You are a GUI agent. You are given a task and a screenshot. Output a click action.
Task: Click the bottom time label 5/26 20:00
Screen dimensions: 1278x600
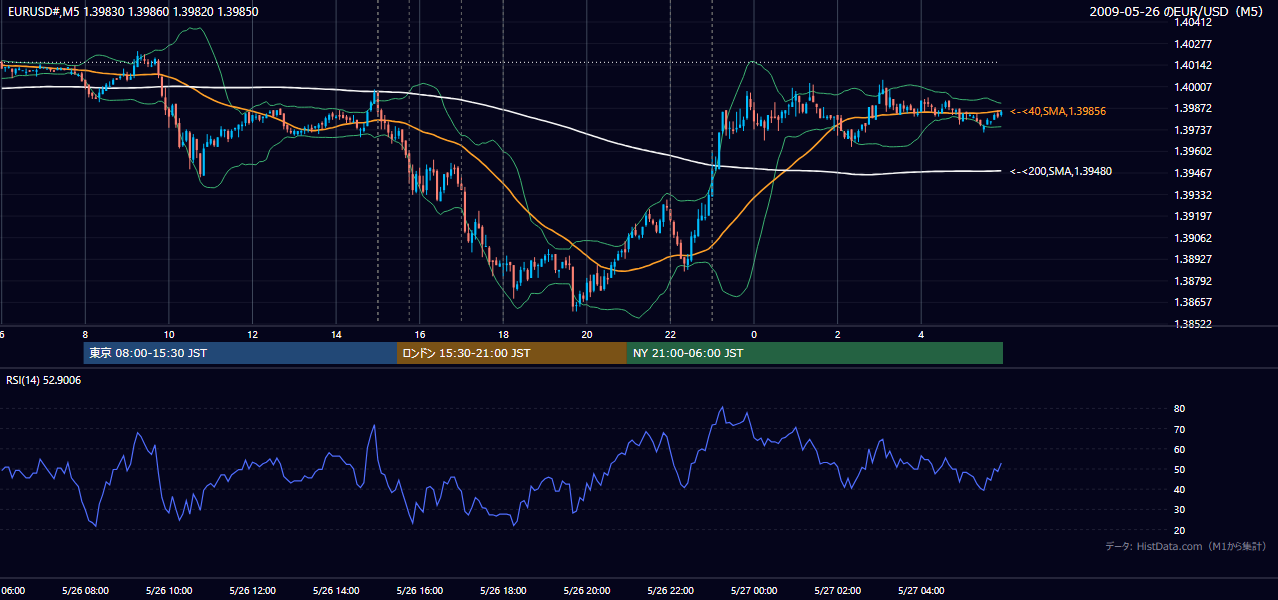[x=587, y=591]
